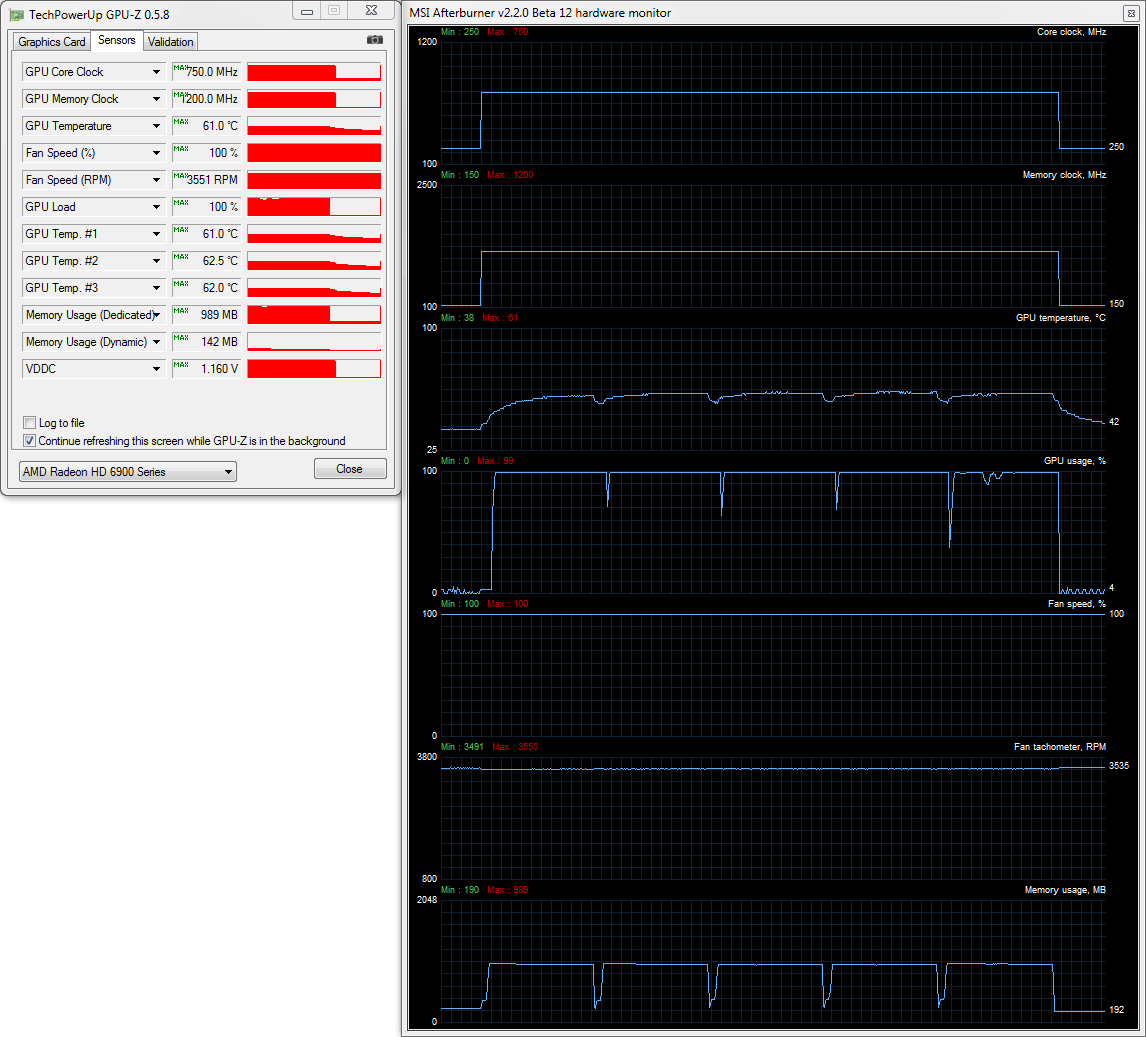Open the VDDC sensor dropdown
The image size is (1146, 1037).
(x=156, y=369)
